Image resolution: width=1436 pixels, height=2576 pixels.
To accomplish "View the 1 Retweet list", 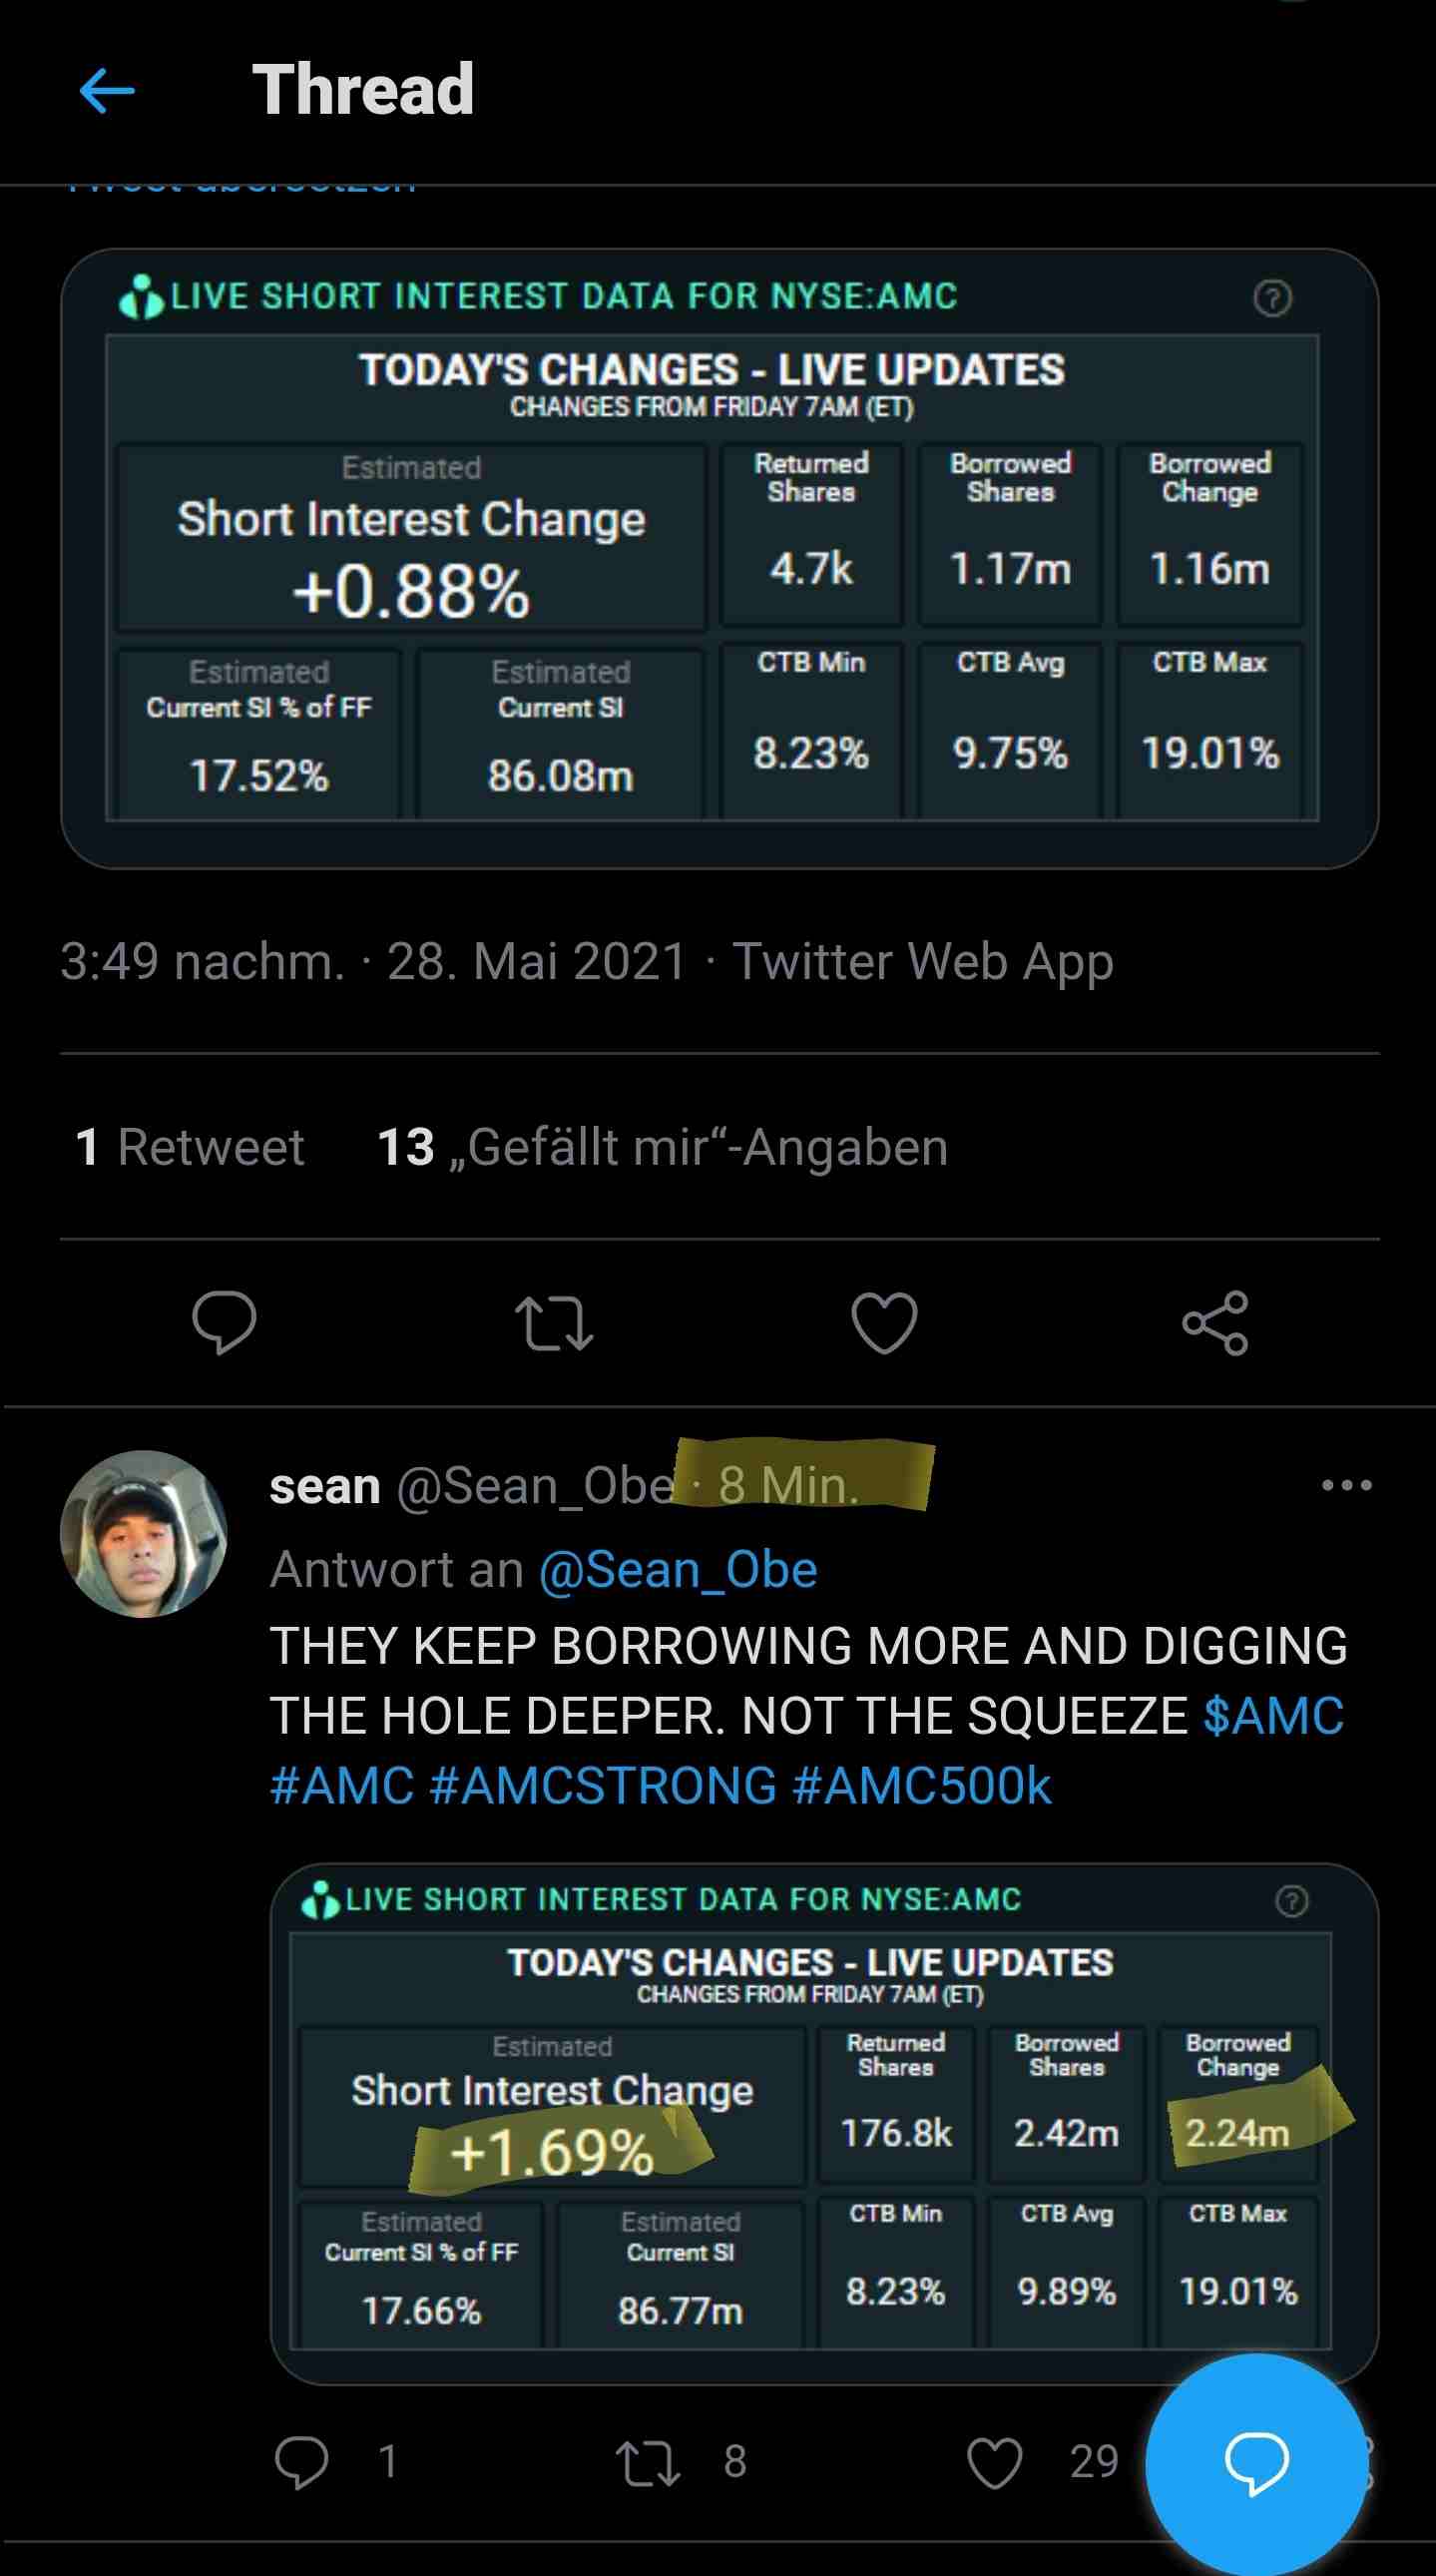I will point(190,1147).
